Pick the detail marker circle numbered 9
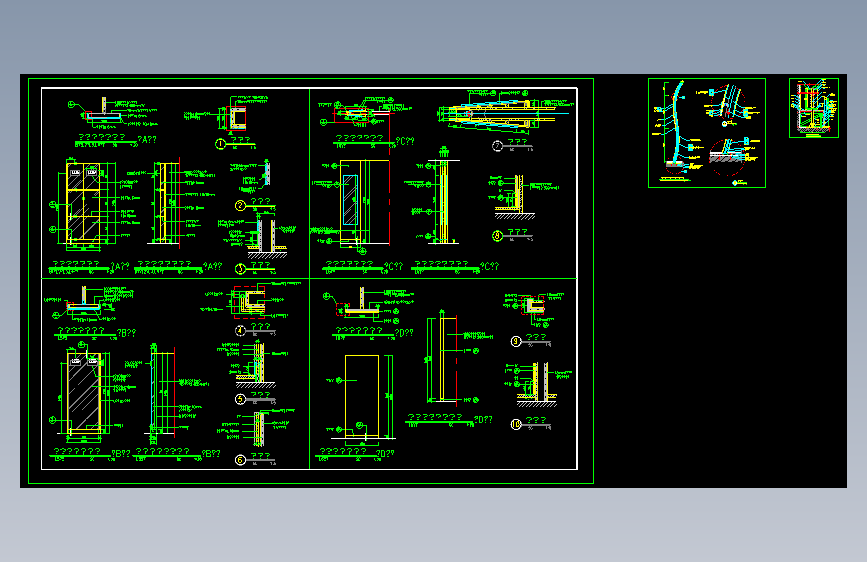The height and width of the screenshot is (562, 867). [515, 342]
